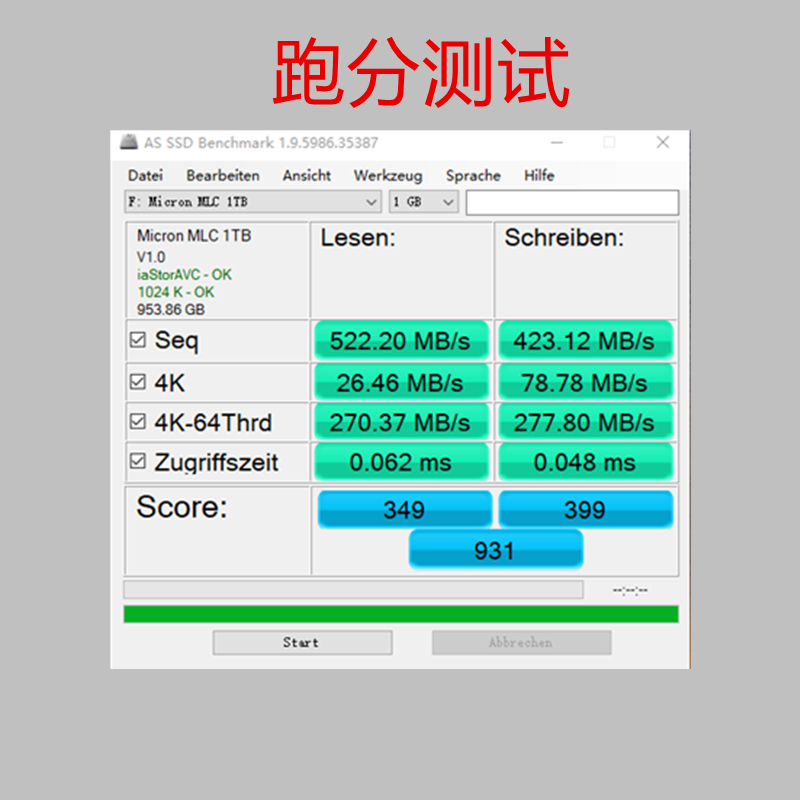Viewport: 800px width, 800px height.
Task: Expand the 1 GB test size dropdown
Action: (423, 202)
